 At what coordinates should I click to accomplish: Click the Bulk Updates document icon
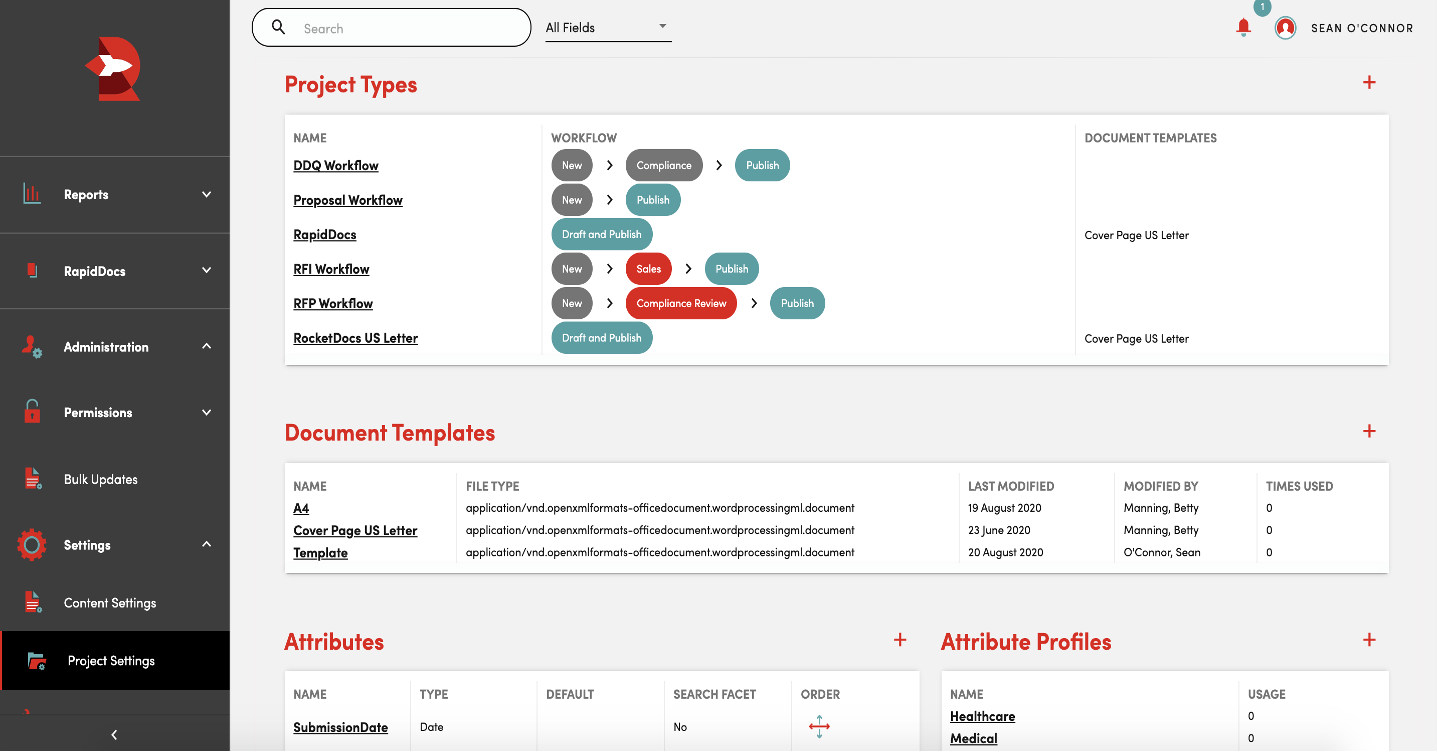pyautogui.click(x=32, y=479)
